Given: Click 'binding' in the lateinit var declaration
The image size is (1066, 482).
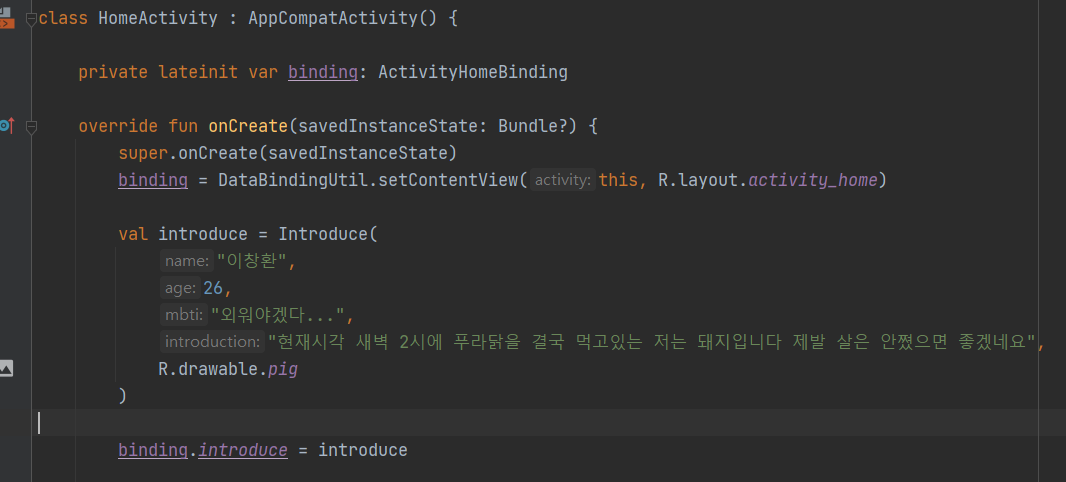Looking at the screenshot, I should point(323,71).
